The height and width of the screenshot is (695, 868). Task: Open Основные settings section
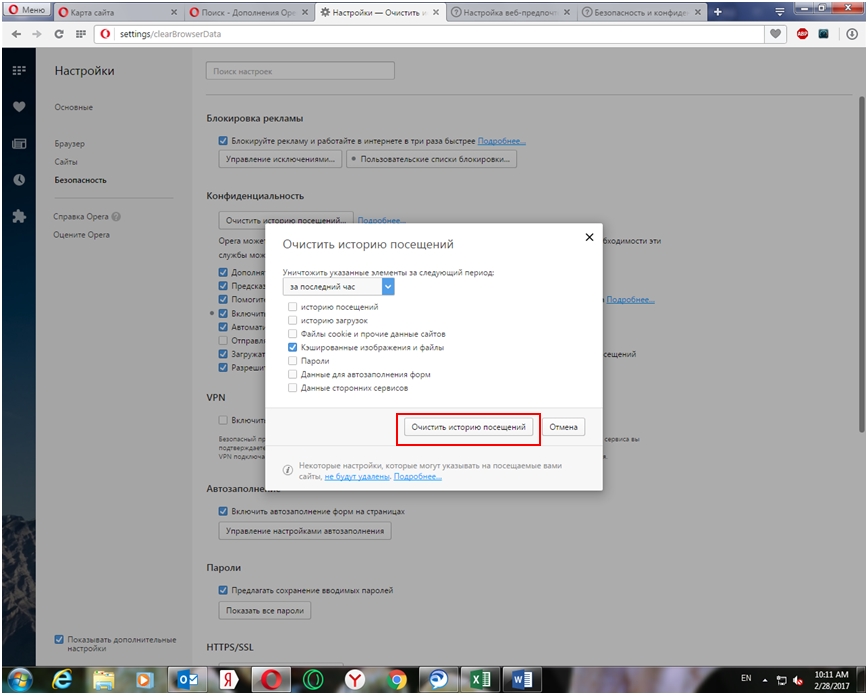point(74,107)
